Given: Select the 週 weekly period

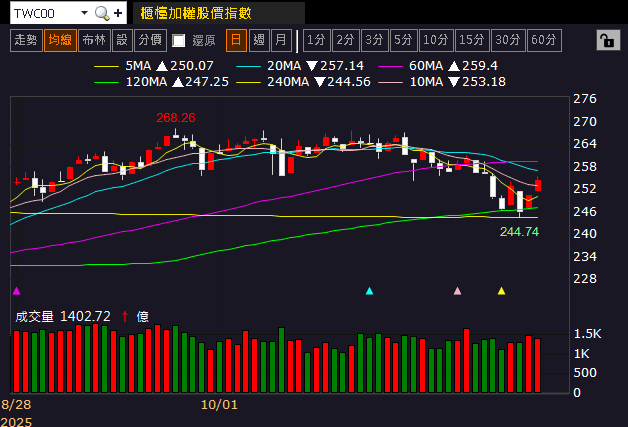Looking at the screenshot, I should (259, 40).
